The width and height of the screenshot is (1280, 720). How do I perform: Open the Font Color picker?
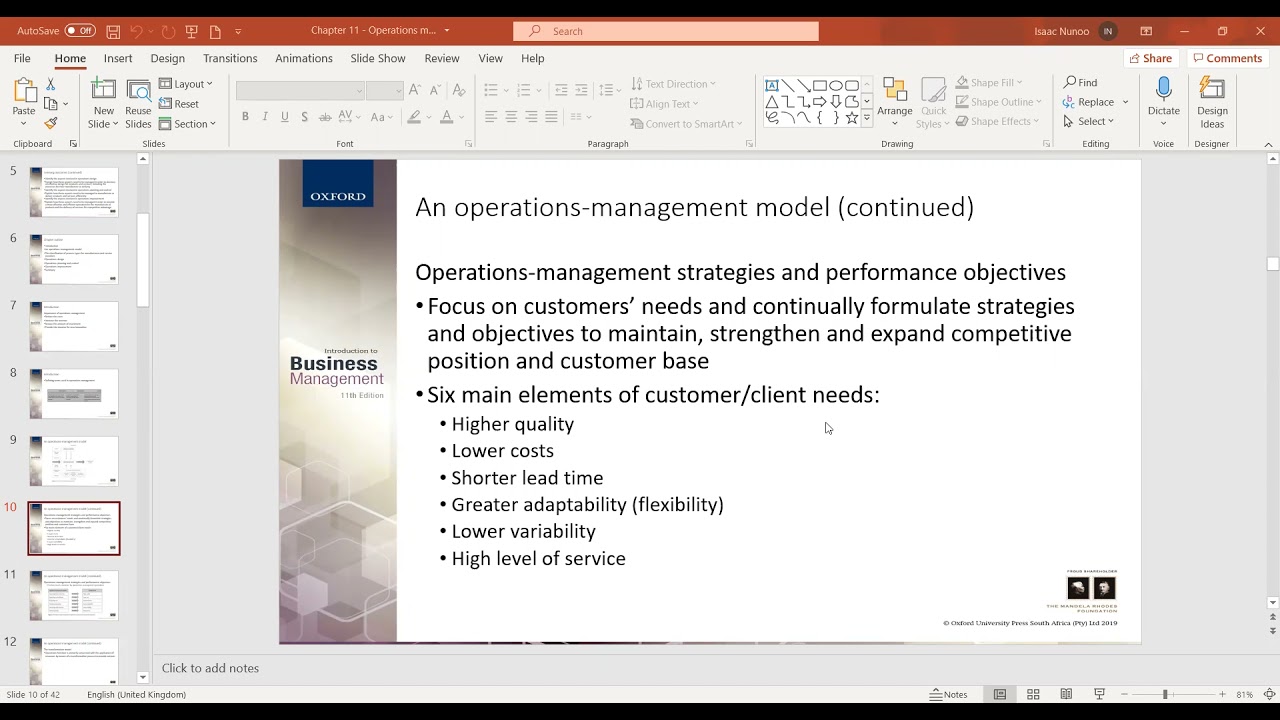(446, 117)
